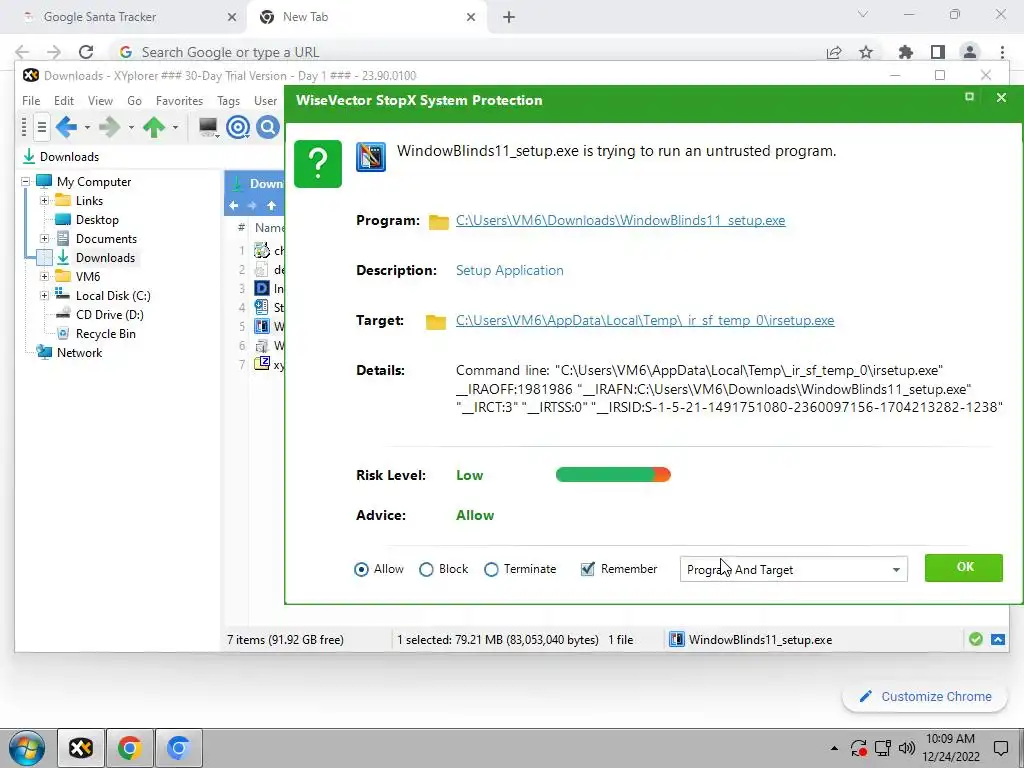Open Chrome extensions puzzle icon

905,52
